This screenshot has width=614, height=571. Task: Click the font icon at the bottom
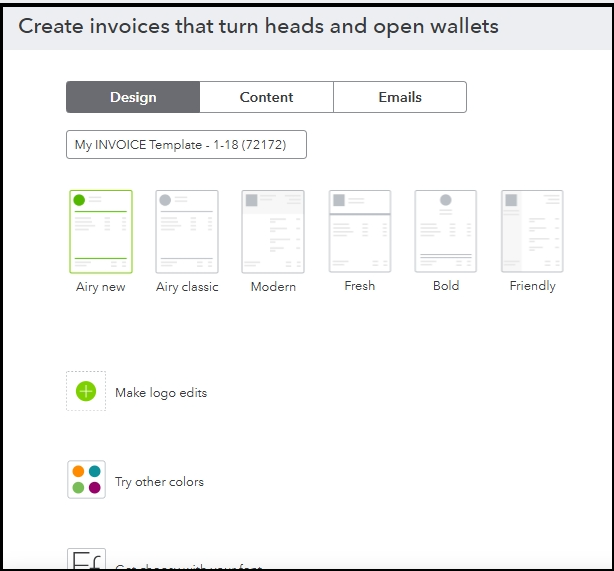(86, 559)
